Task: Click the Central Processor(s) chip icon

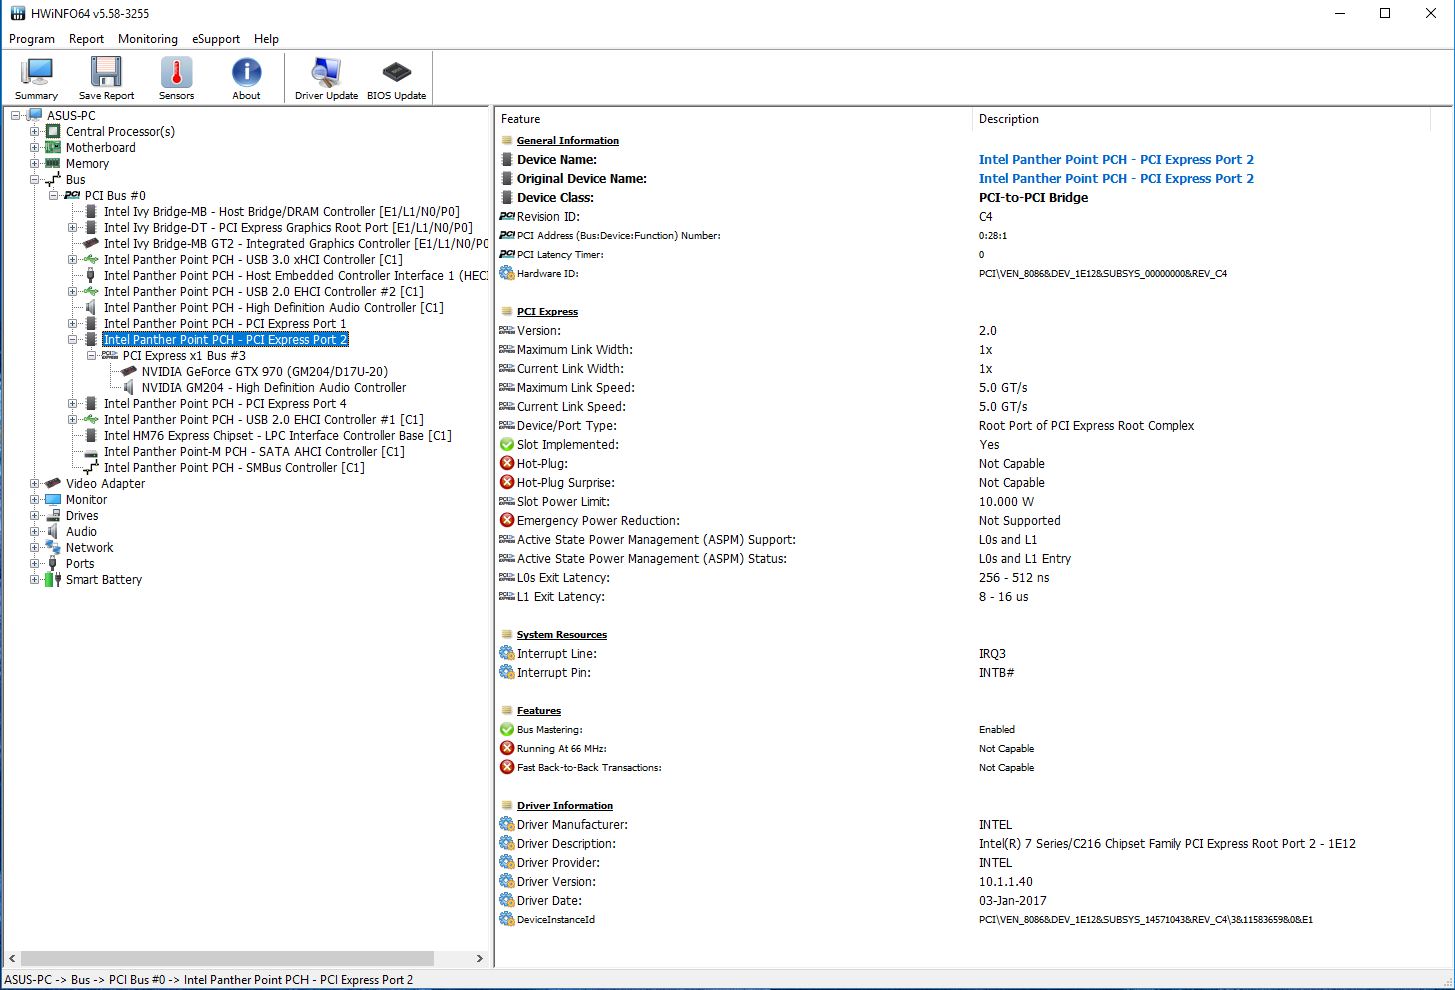Action: coord(53,131)
